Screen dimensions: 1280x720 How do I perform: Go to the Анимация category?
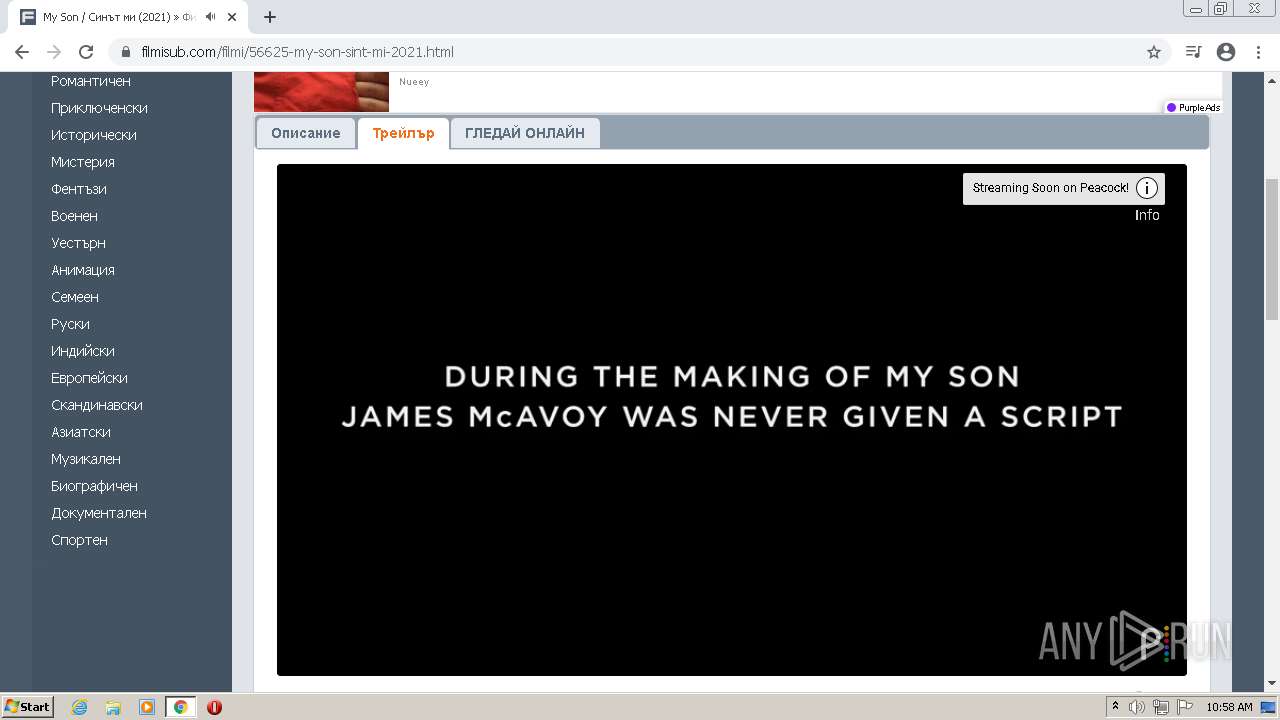tap(83, 270)
